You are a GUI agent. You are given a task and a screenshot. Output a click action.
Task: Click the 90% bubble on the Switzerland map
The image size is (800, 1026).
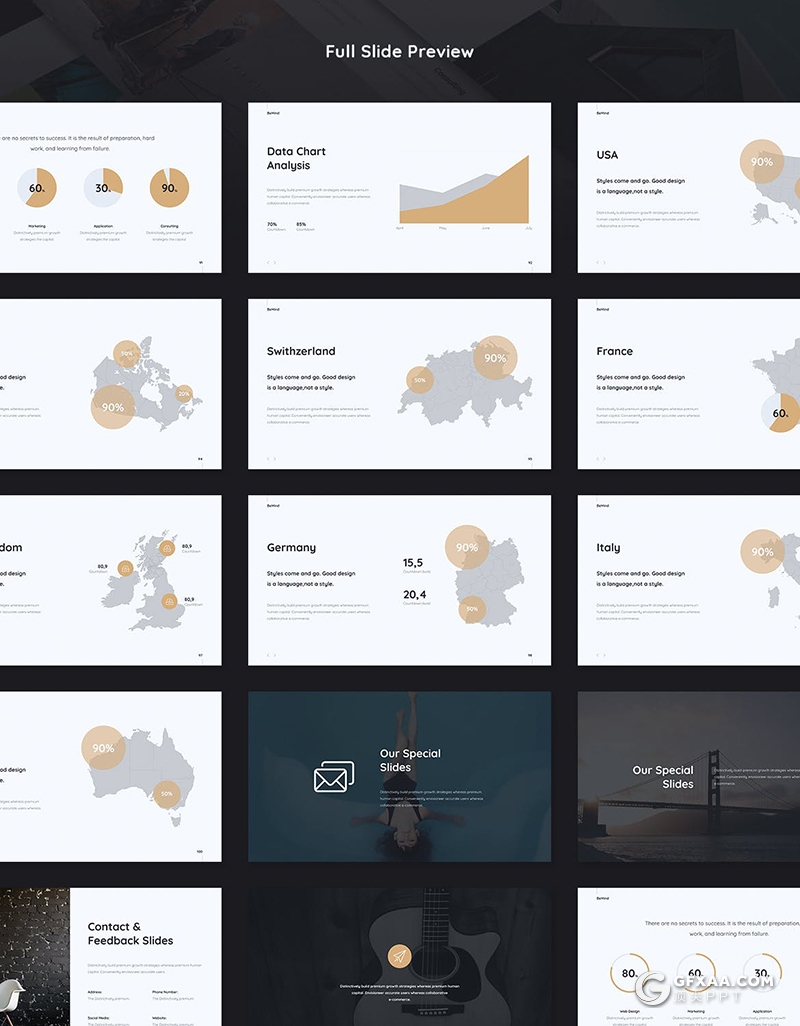[495, 358]
